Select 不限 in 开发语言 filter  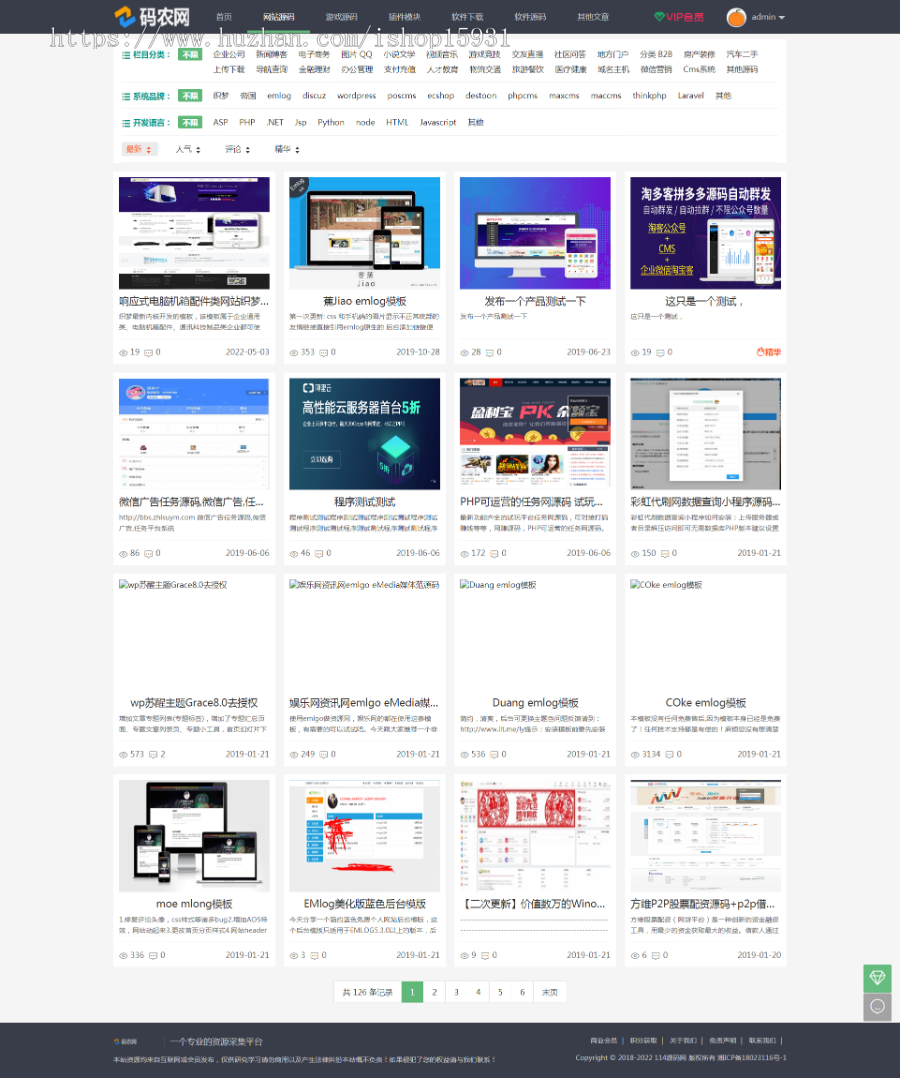tap(190, 122)
